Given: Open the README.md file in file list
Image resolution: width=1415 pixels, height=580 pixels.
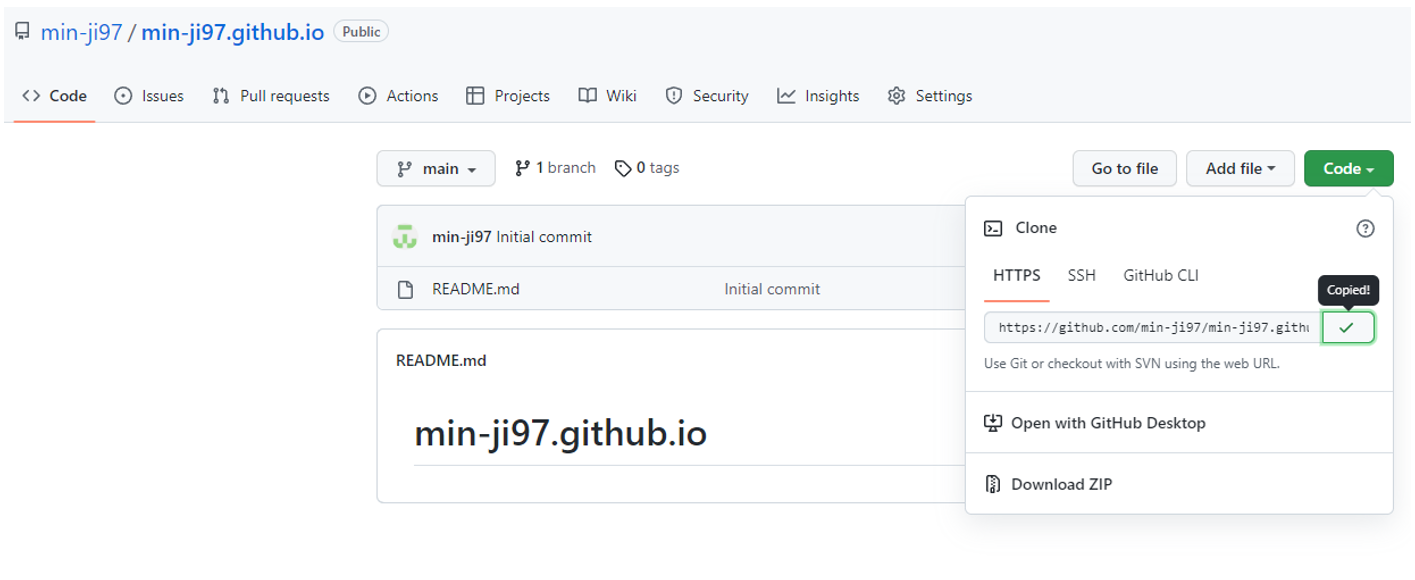Looking at the screenshot, I should (476, 290).
